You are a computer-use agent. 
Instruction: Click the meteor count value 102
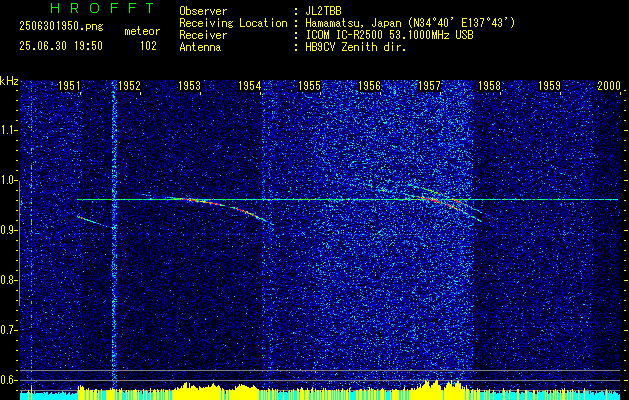tap(148, 46)
